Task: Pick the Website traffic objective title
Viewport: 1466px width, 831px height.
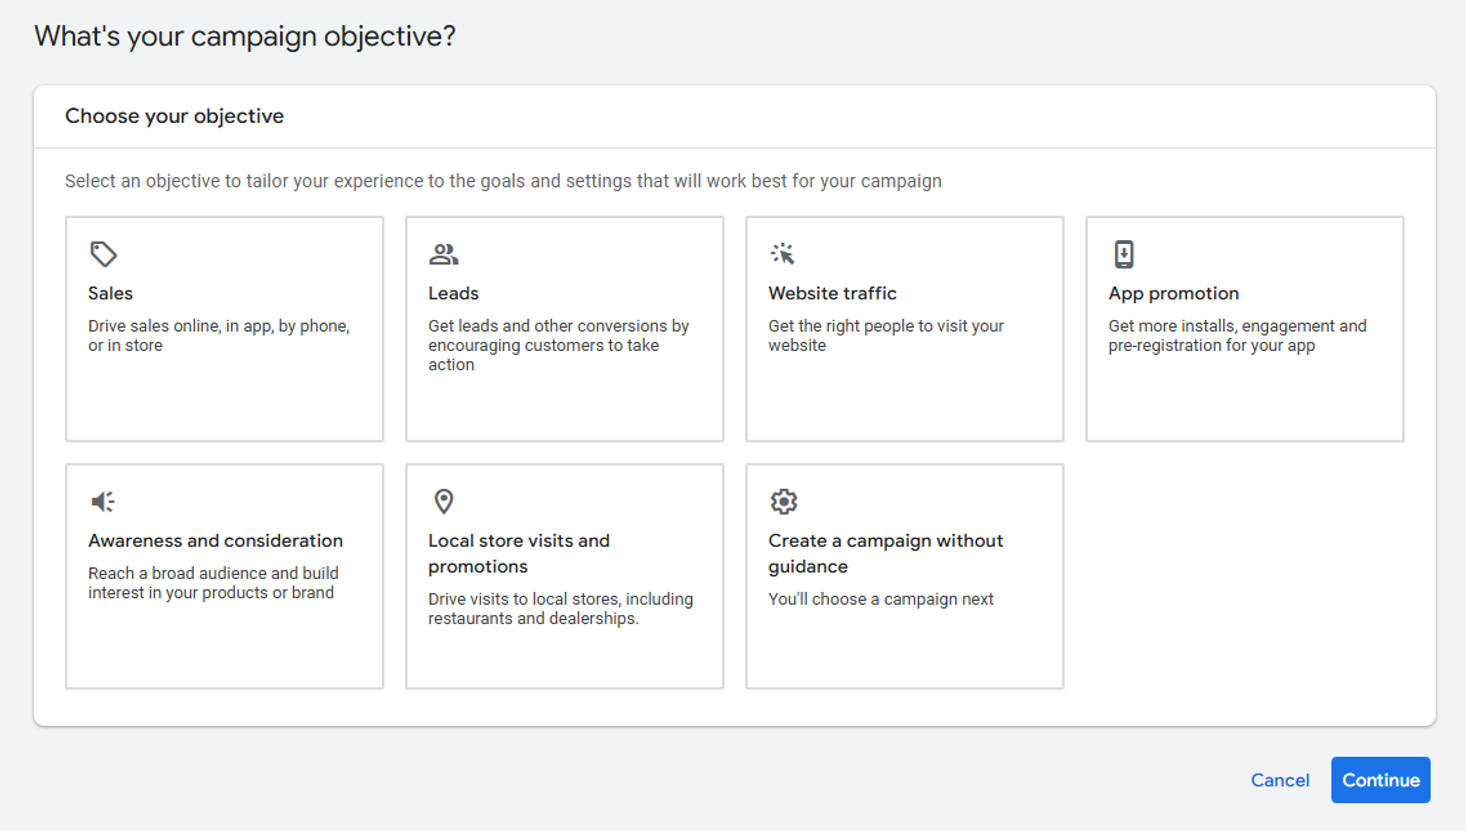Action: [832, 293]
